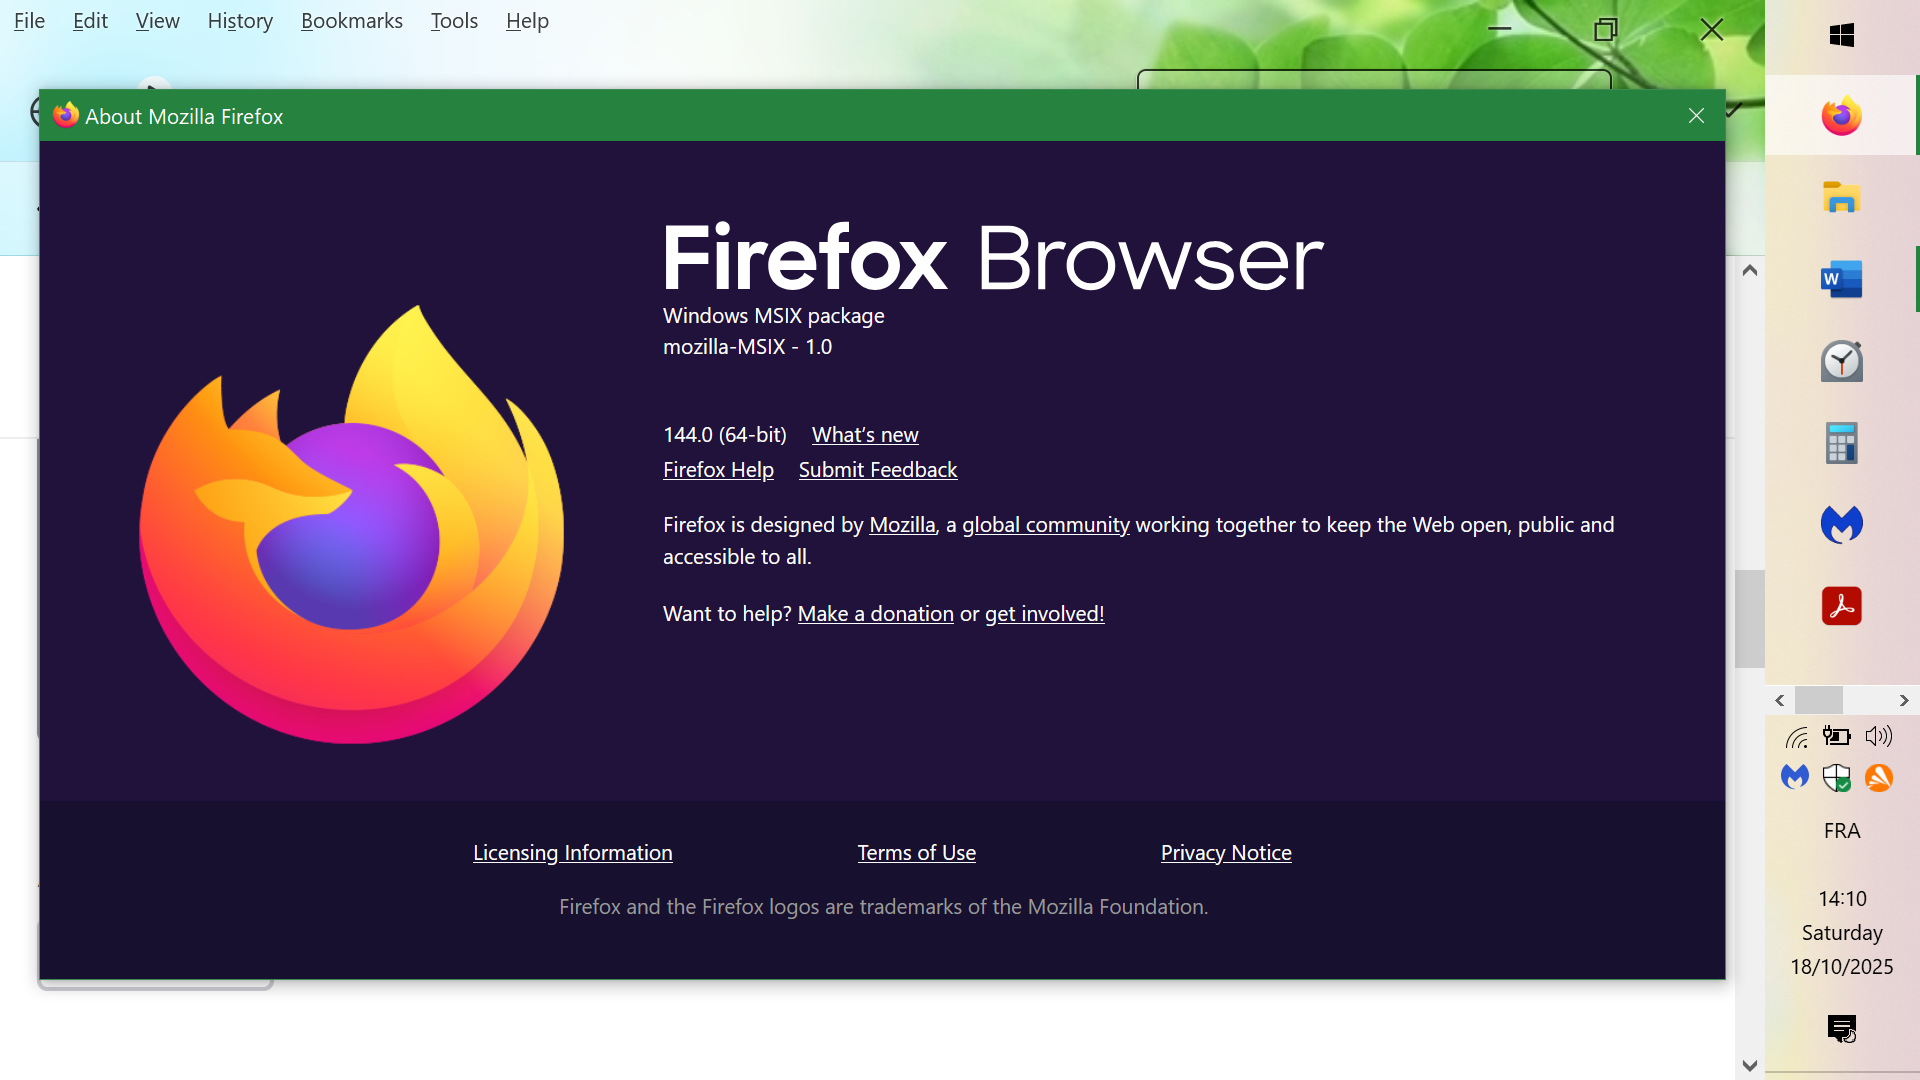Image resolution: width=1920 pixels, height=1080 pixels.
Task: Open the Privacy Notice link
Action: pos(1225,853)
